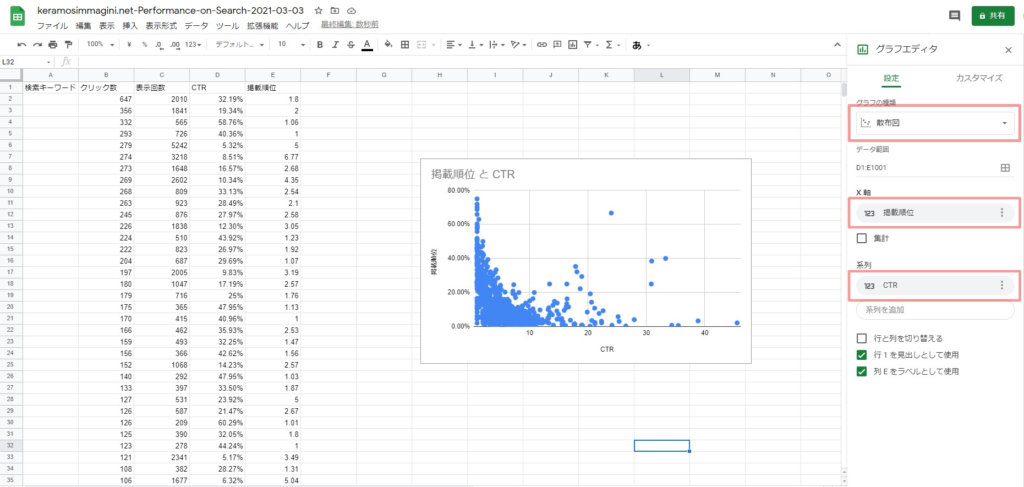Enable the 集計 checkbox
The width and height of the screenshot is (1024, 487).
pos(862,238)
